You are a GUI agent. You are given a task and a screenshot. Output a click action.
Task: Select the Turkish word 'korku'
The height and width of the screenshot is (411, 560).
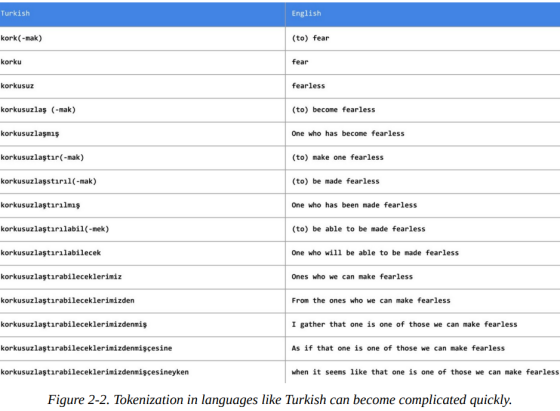[11, 62]
